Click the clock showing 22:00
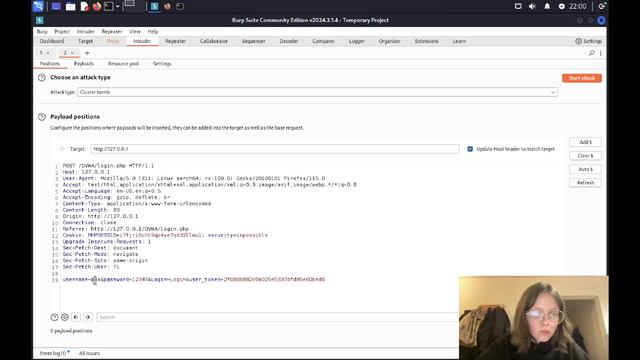The height and width of the screenshot is (360, 640). pyautogui.click(x=578, y=7)
